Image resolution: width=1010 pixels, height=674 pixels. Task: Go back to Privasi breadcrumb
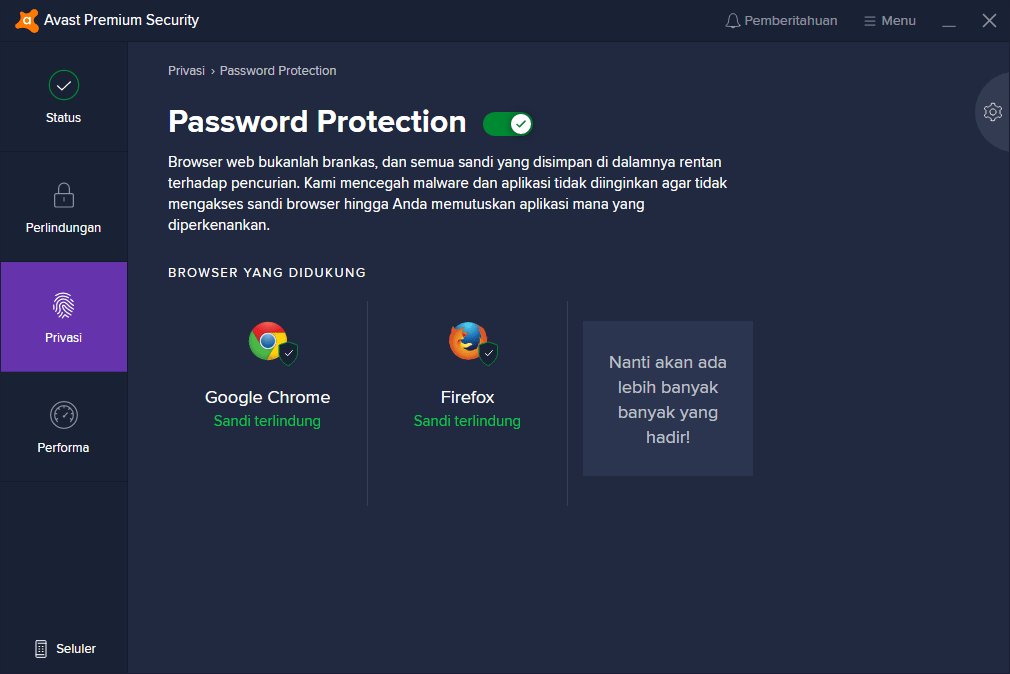[x=186, y=71]
